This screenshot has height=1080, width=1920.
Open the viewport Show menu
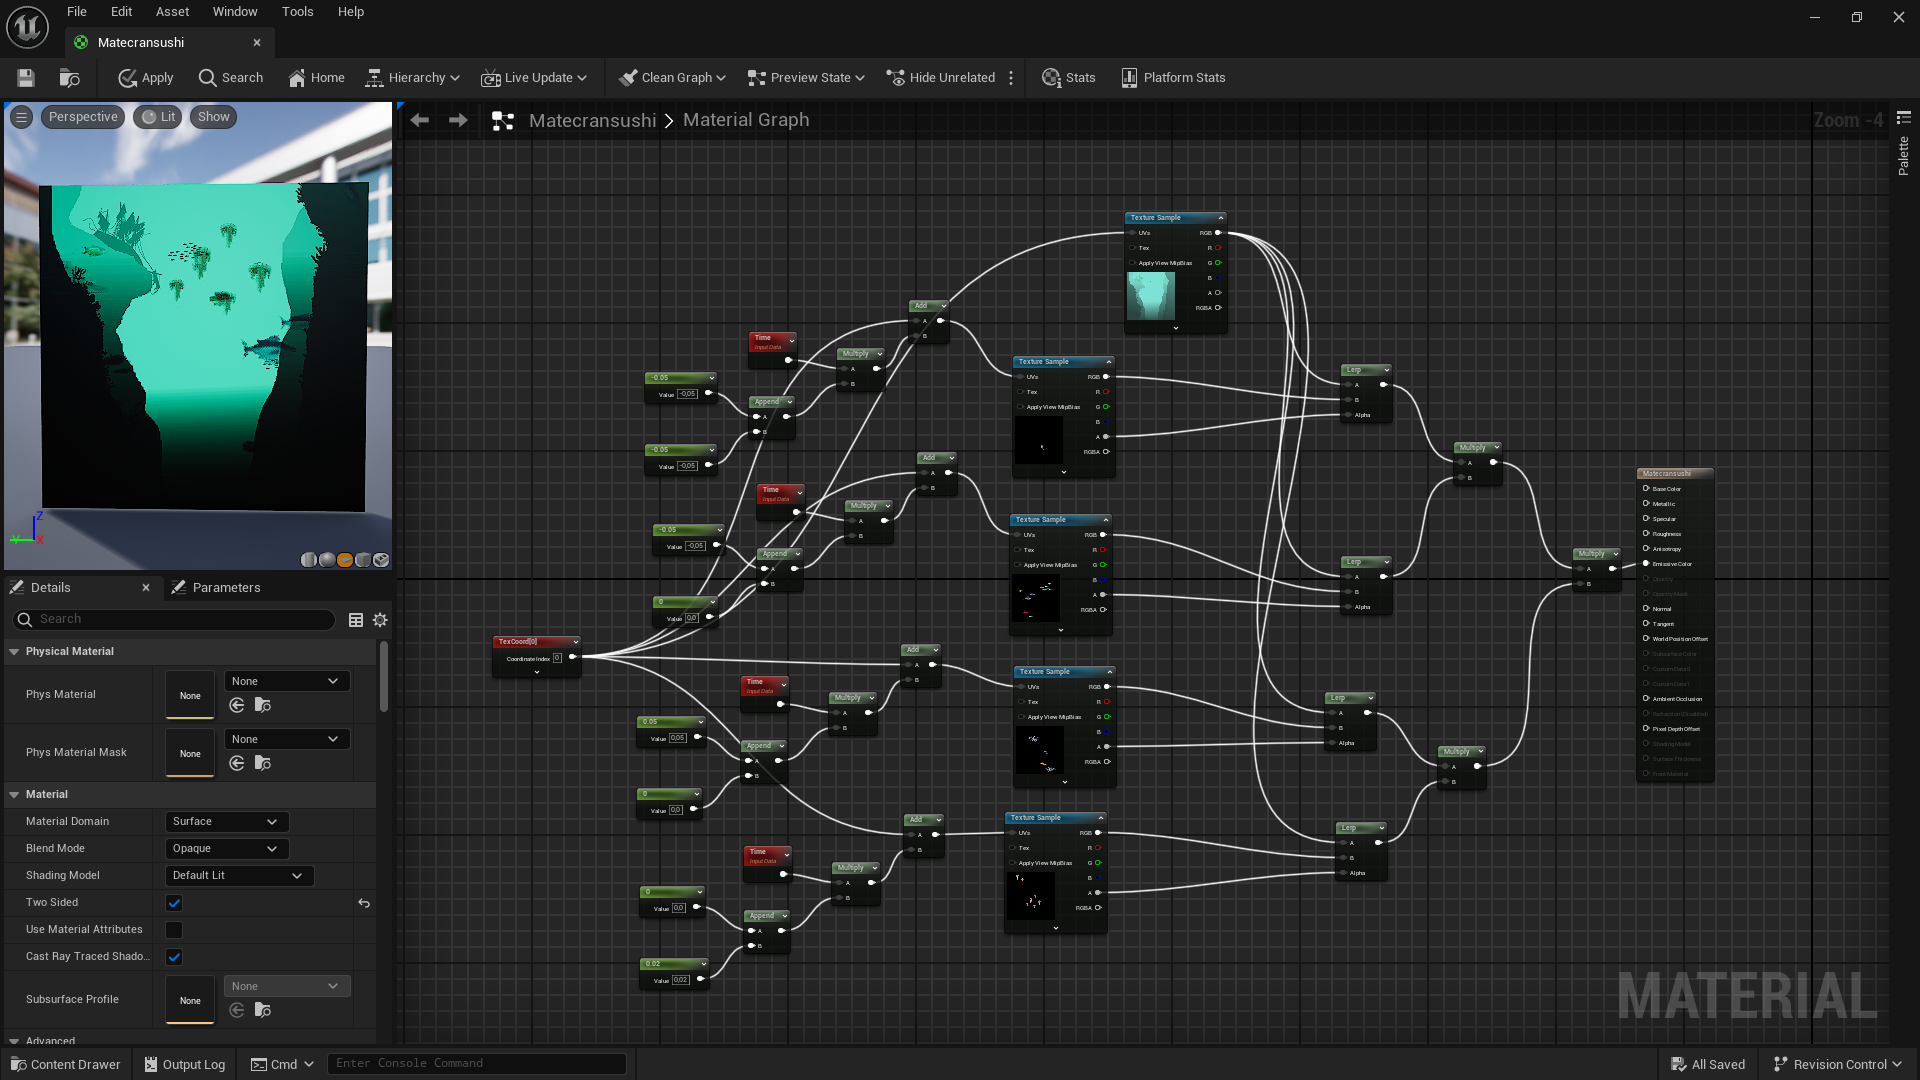pos(213,117)
